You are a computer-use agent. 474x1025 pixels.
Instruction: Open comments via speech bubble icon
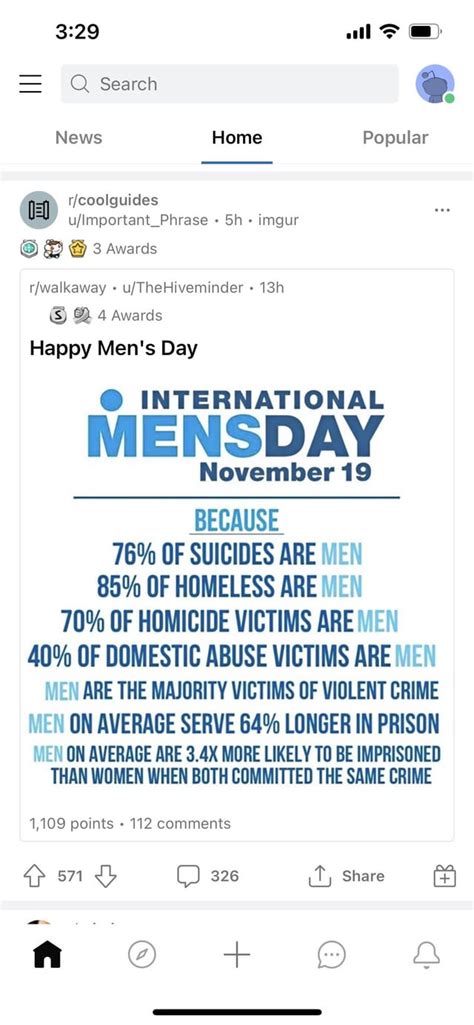click(188, 876)
